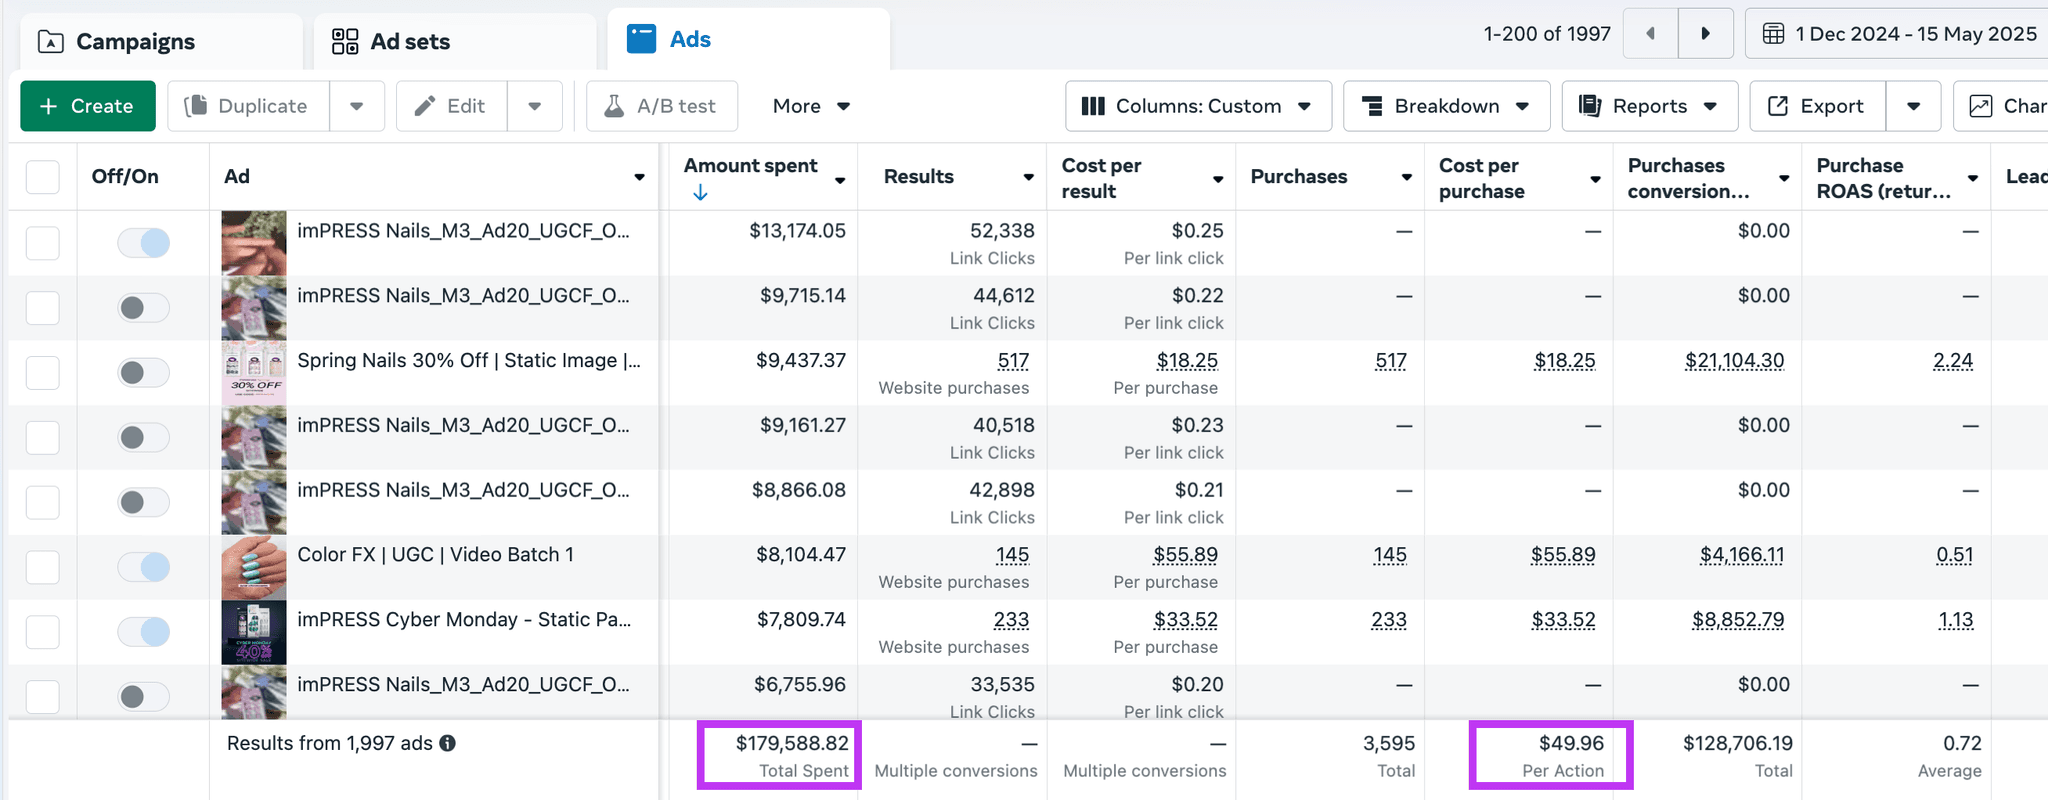The image size is (2048, 800).
Task: Click the Columns bars icon
Action: tap(1093, 106)
